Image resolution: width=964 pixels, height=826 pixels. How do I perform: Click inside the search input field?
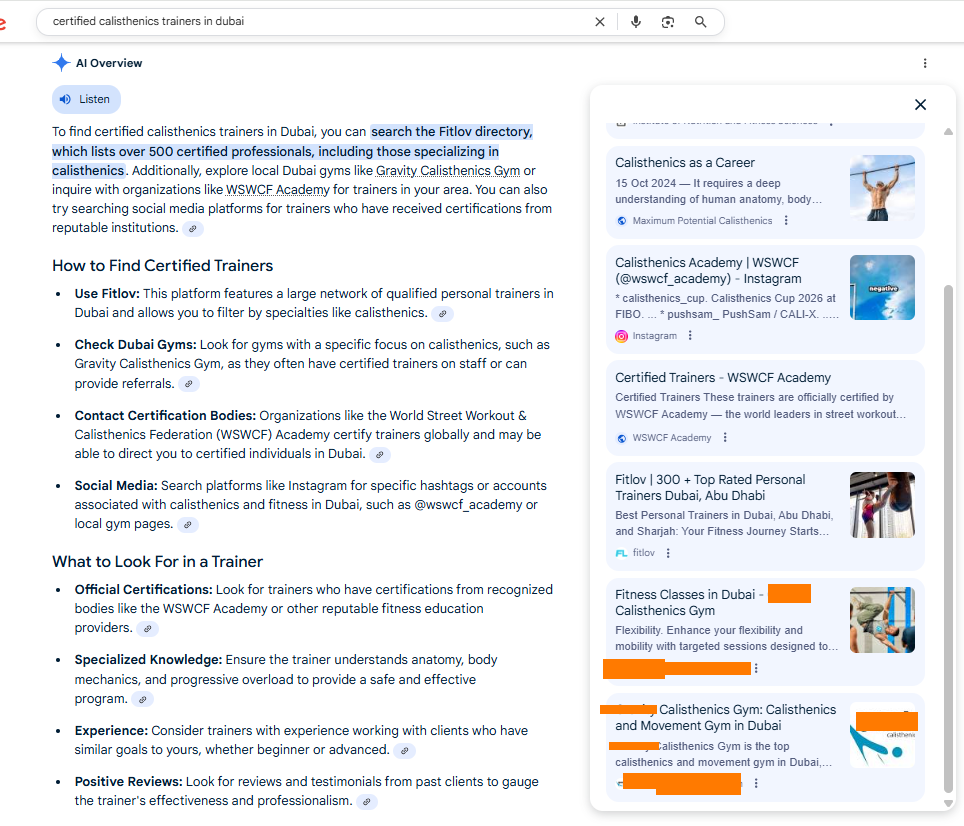300,22
